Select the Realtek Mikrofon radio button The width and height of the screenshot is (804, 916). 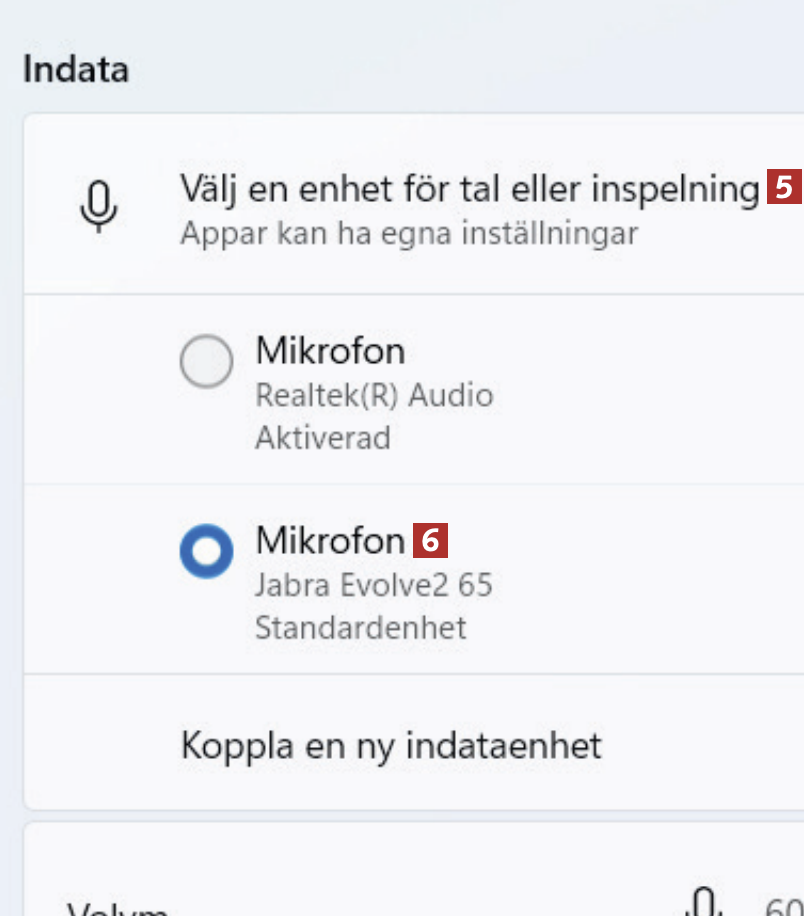(x=206, y=361)
